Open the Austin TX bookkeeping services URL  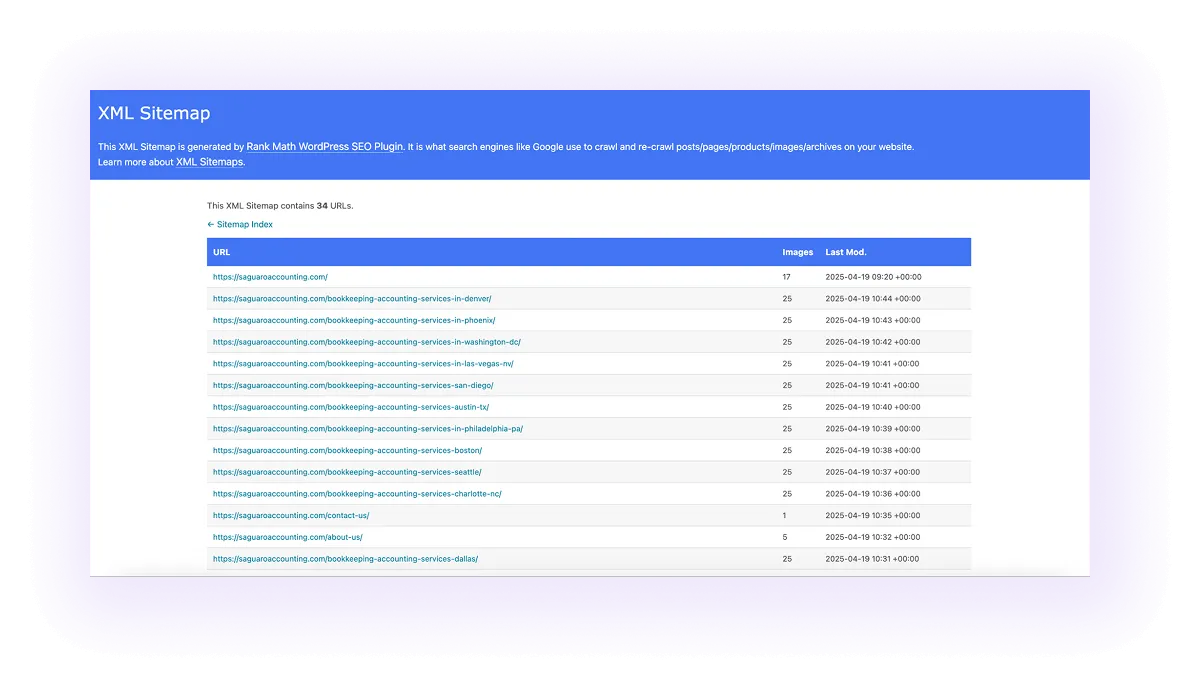346,407
